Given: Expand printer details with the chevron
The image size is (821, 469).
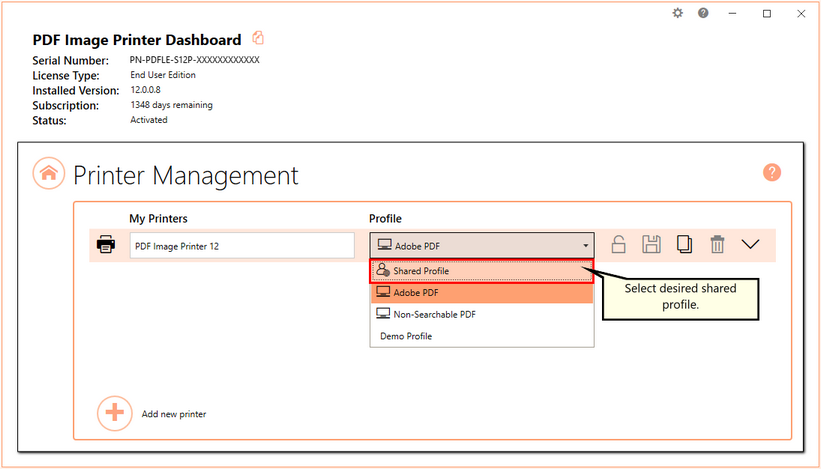Looking at the screenshot, I should coord(750,244).
